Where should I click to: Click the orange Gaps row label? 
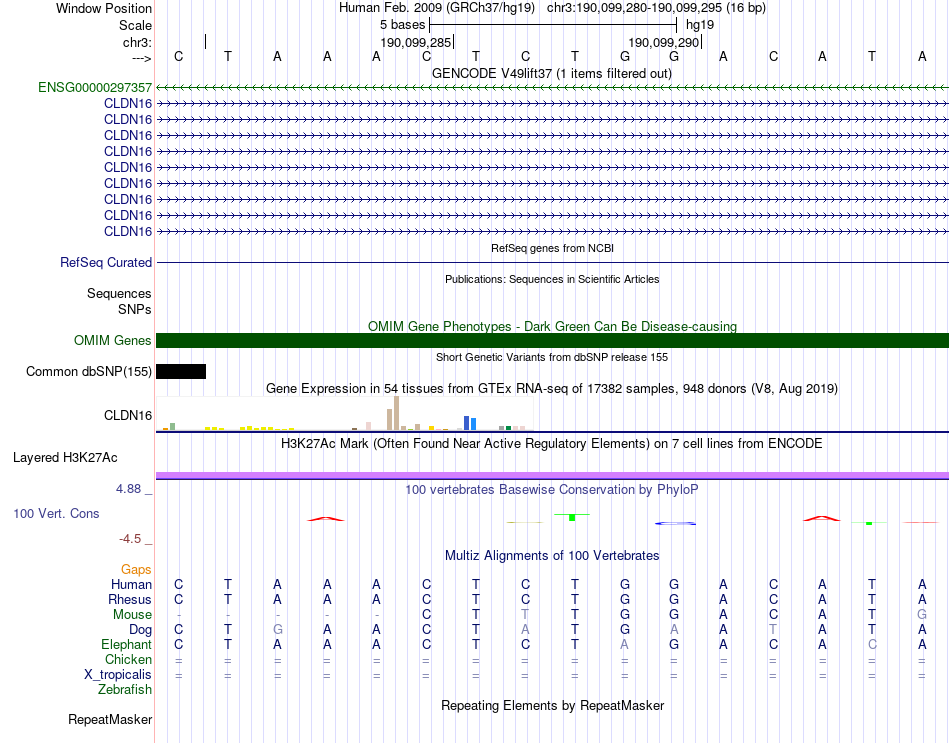tap(136, 569)
